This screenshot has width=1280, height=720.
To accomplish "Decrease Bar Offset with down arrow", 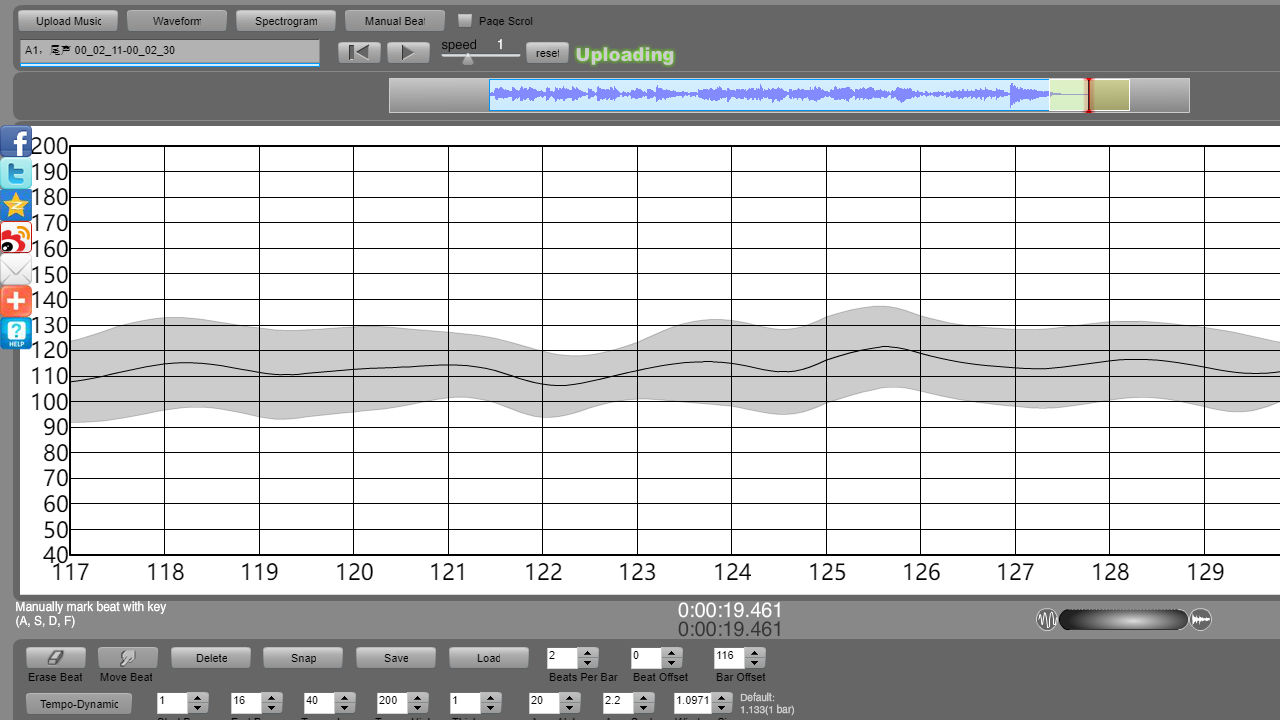I will (x=755, y=663).
